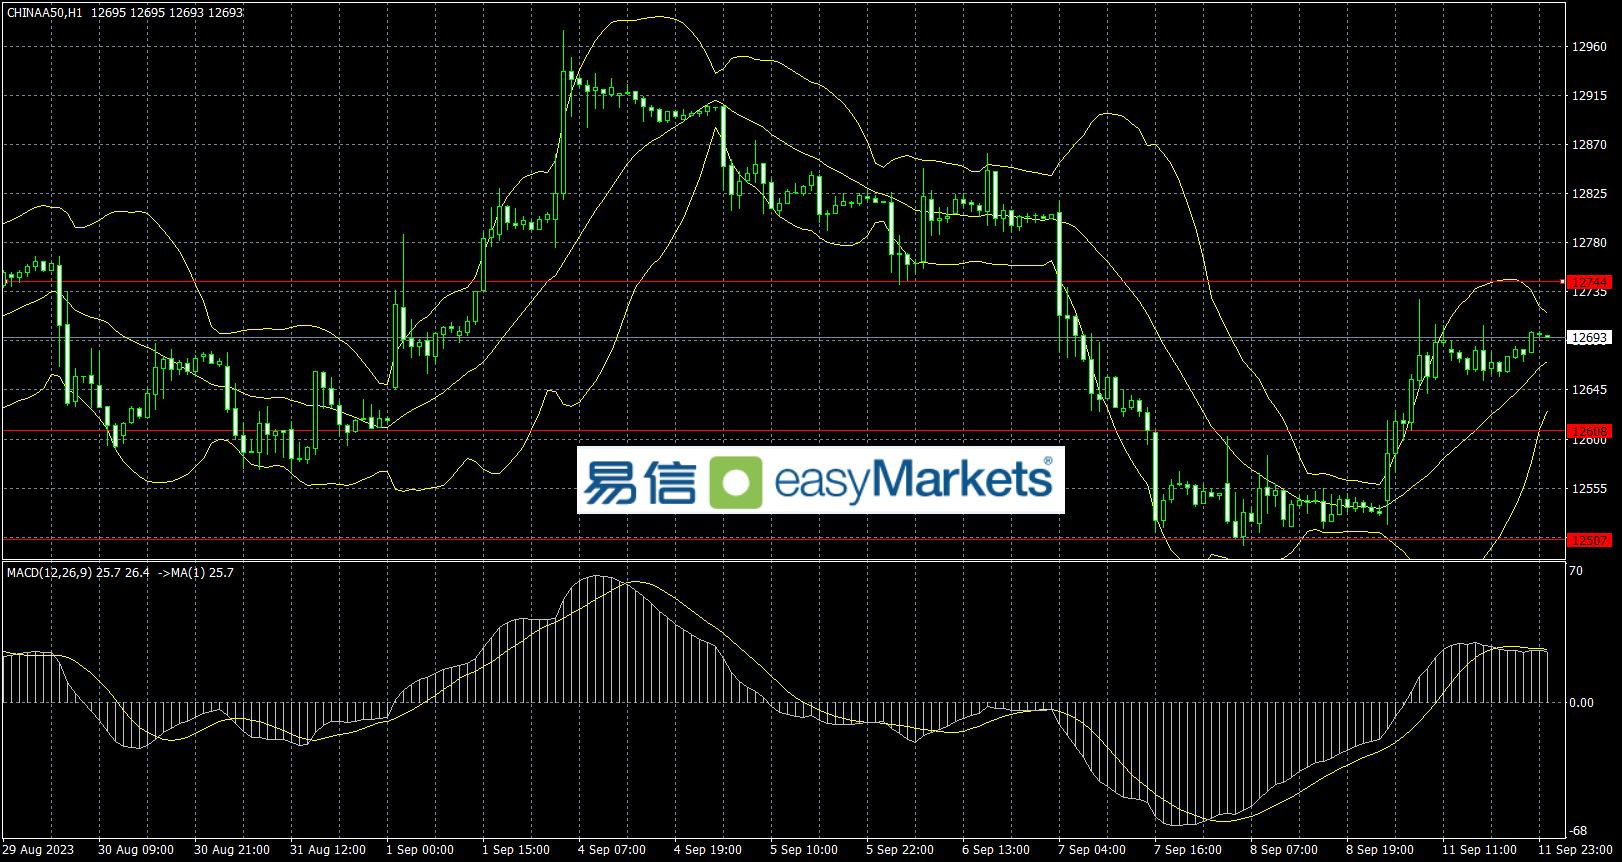This screenshot has width=1622, height=862.
Task: Click the 30 Aug 21:00 time label
Action: click(x=232, y=850)
